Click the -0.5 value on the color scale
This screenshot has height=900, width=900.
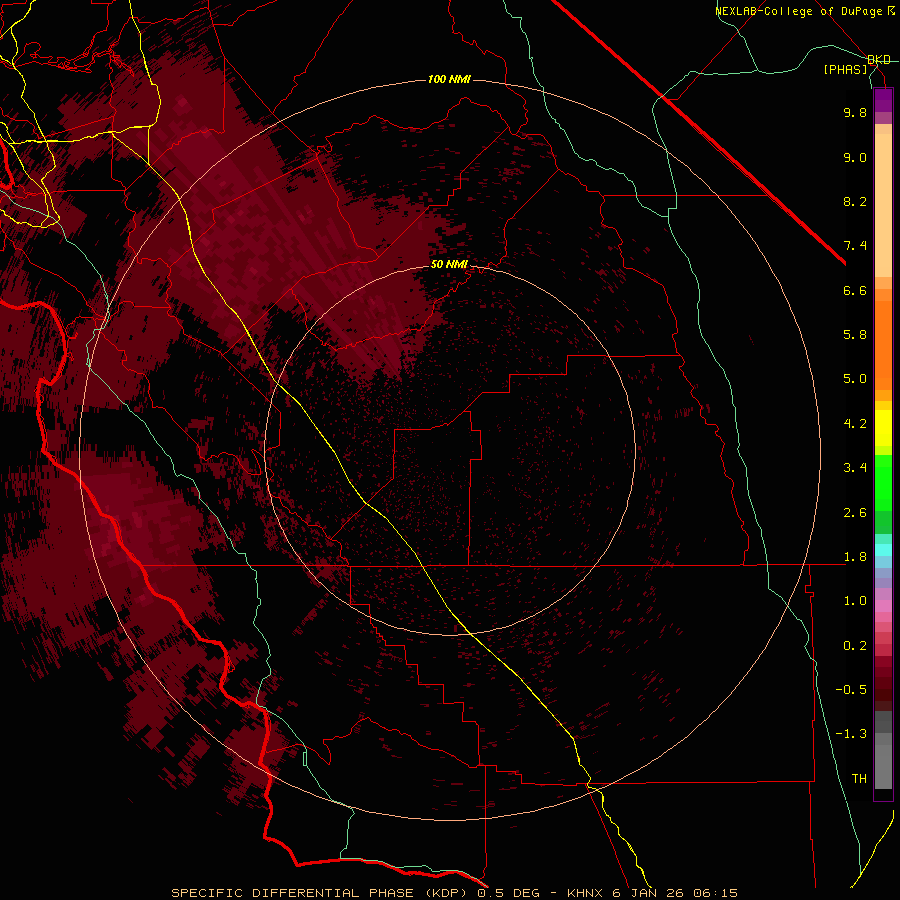(x=851, y=690)
